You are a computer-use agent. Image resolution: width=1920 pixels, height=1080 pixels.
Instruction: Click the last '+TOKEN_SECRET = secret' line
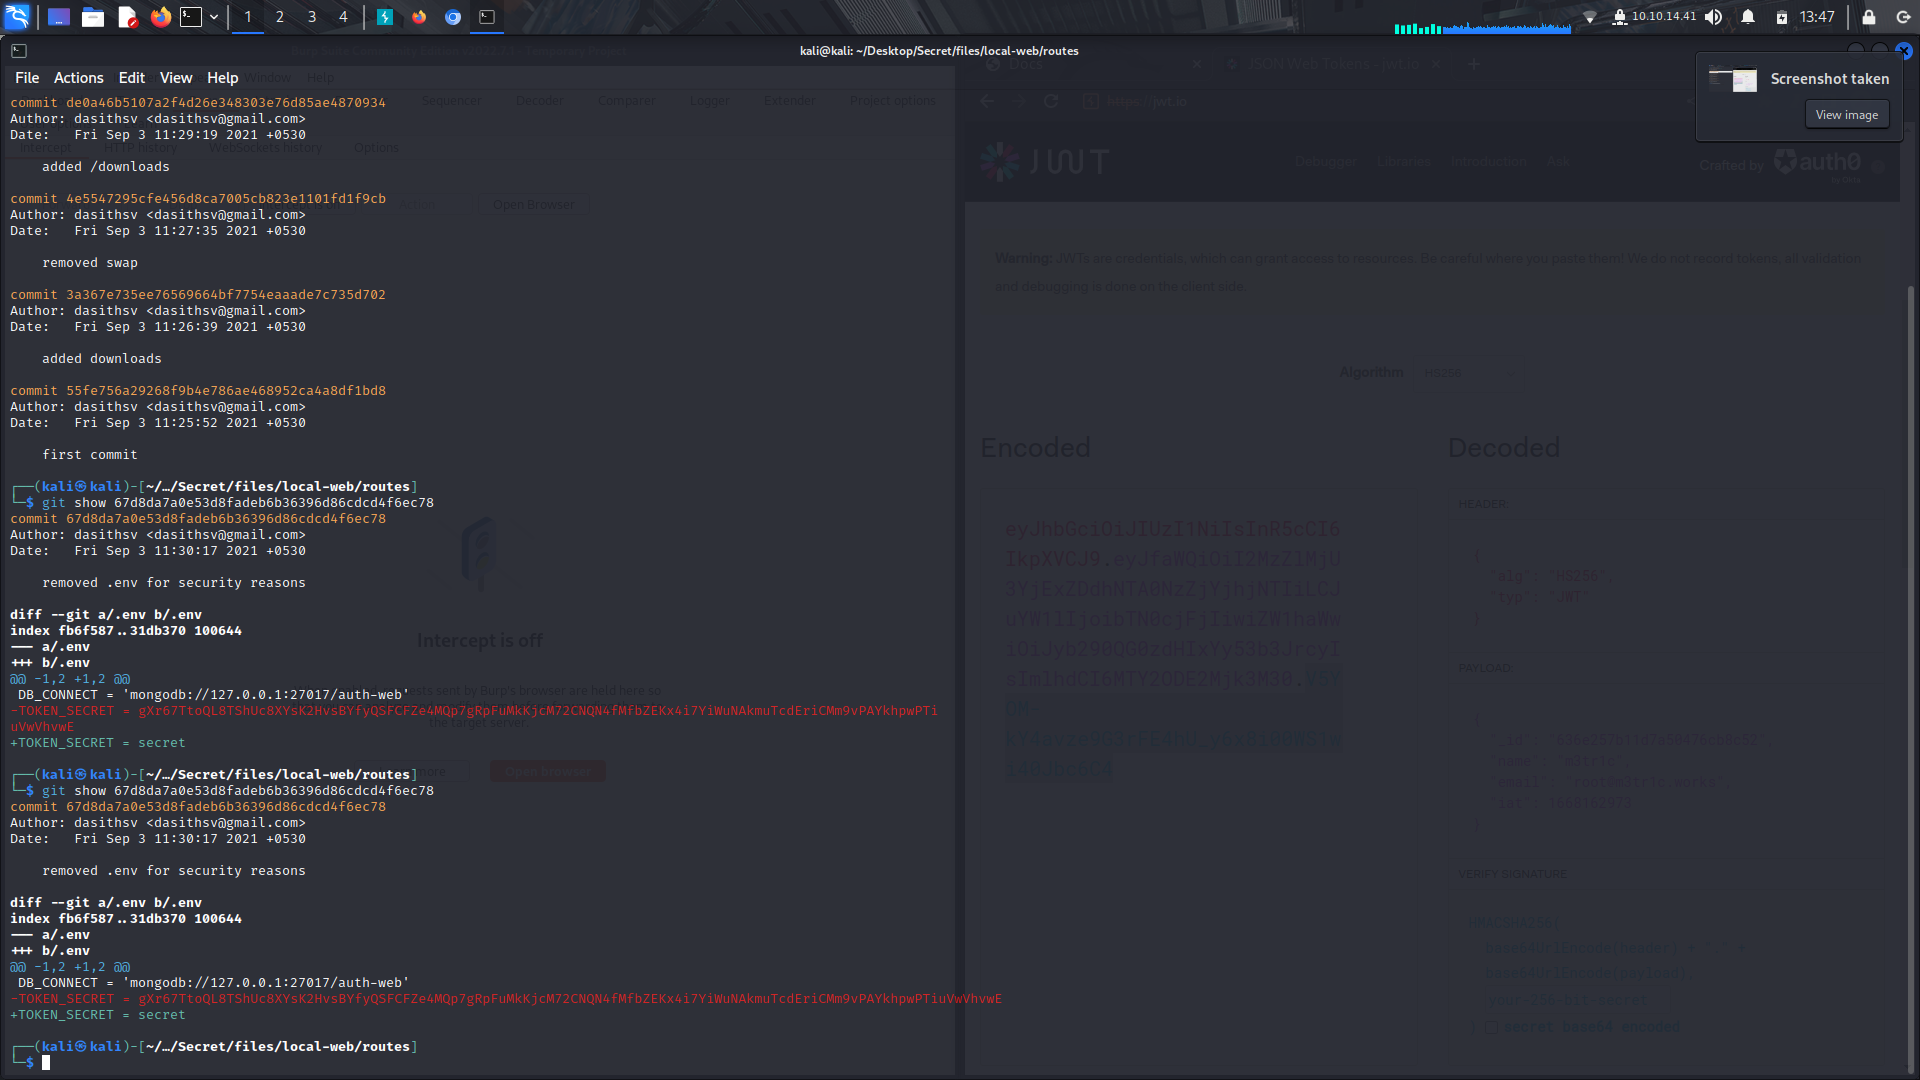pos(98,1015)
